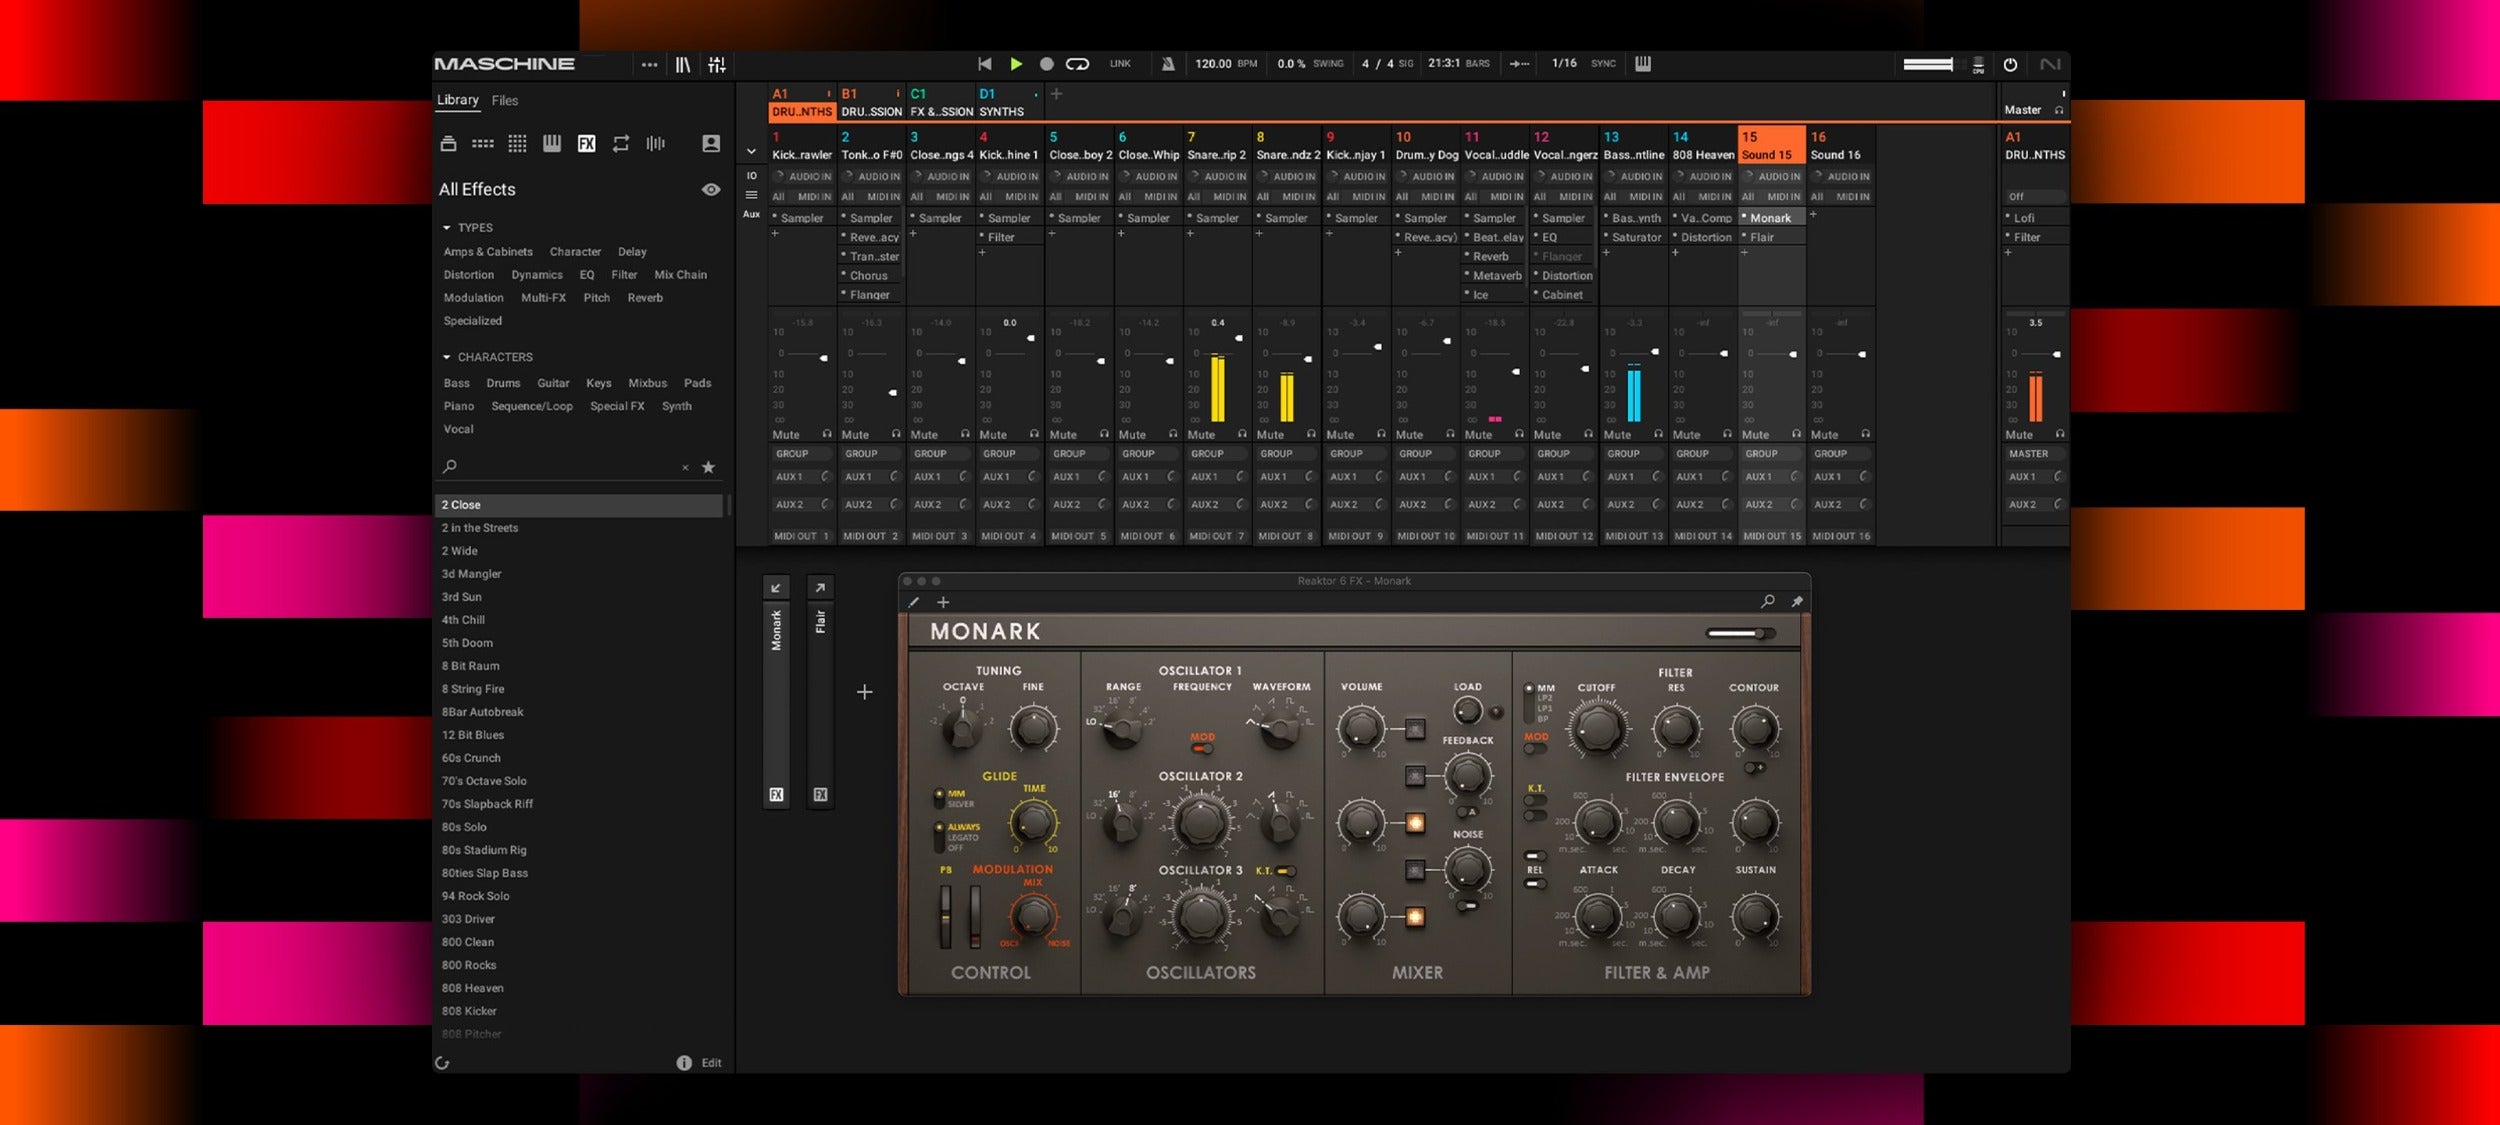Collapse the CHARACTERS section
Viewport: 2500px width, 1125px height.
point(447,357)
